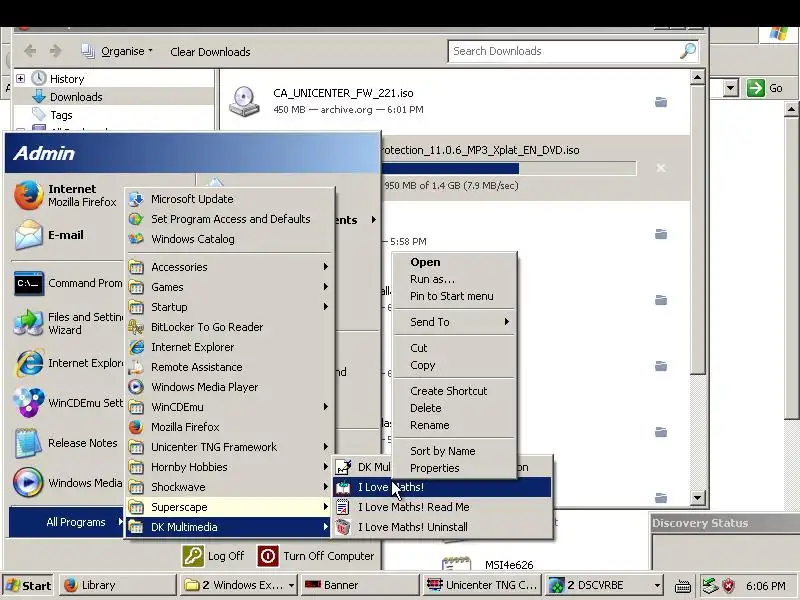Image resolution: width=800 pixels, height=600 pixels.
Task: Choose Run as... in the context menu
Action: click(454, 279)
